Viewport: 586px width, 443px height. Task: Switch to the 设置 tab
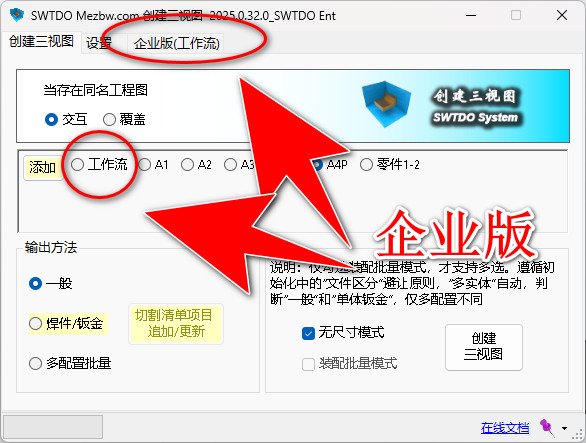[99, 43]
